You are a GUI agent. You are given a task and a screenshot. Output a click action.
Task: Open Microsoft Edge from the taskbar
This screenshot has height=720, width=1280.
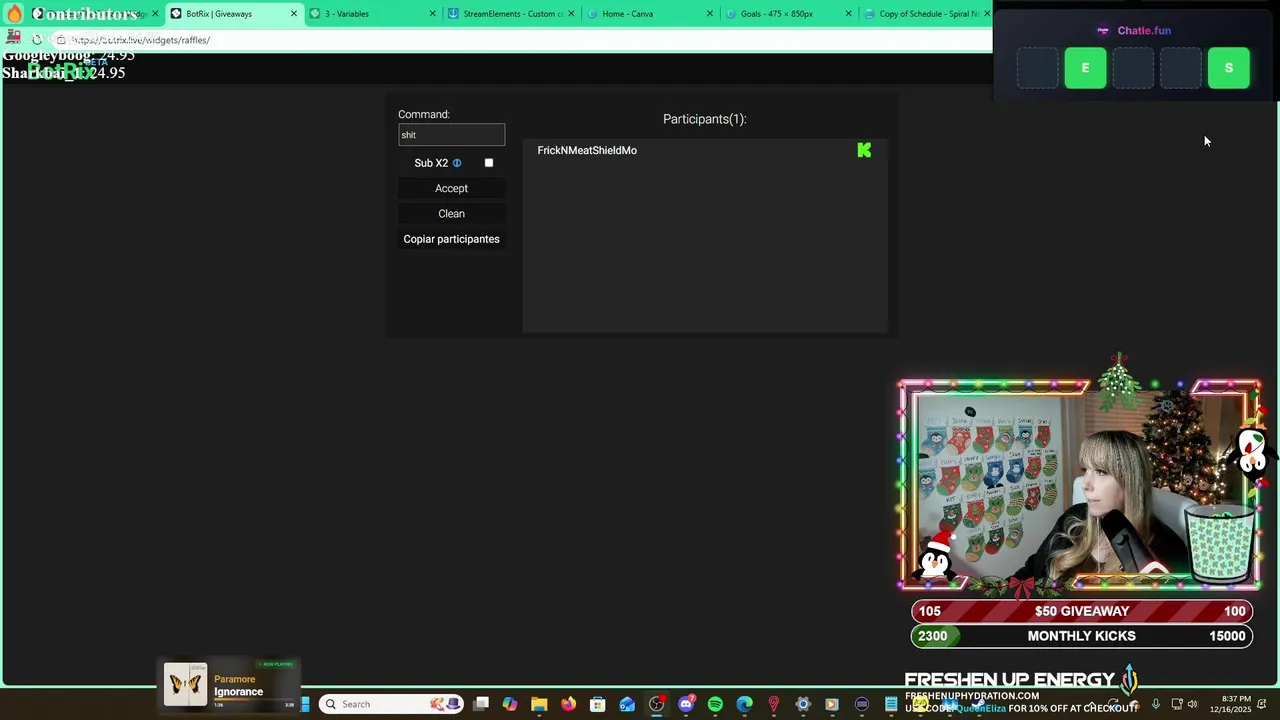point(744,704)
